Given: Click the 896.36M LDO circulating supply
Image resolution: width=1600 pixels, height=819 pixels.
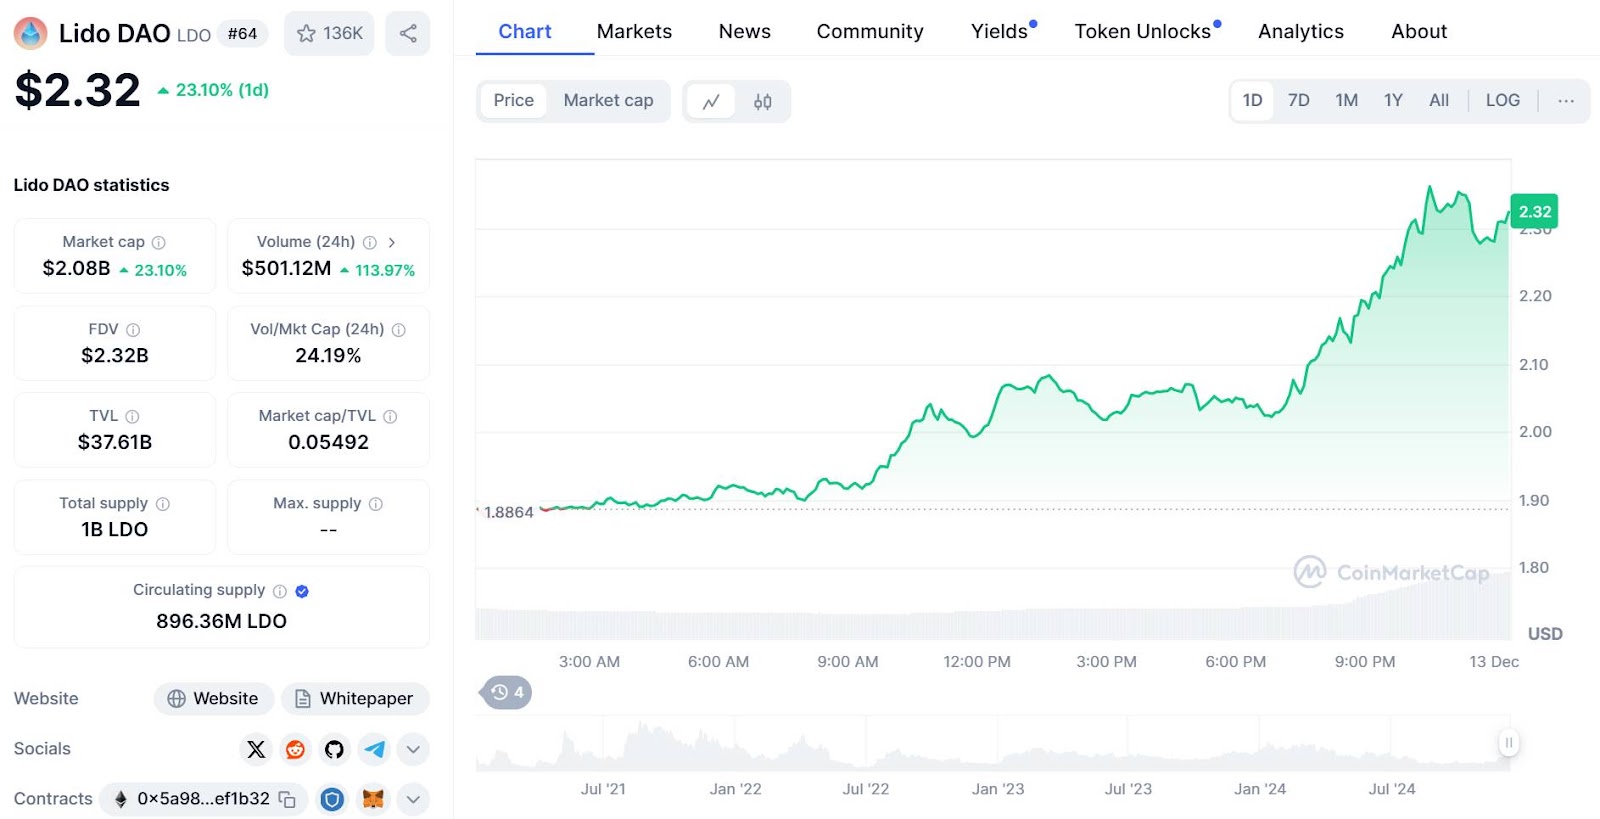Looking at the screenshot, I should click(221, 621).
